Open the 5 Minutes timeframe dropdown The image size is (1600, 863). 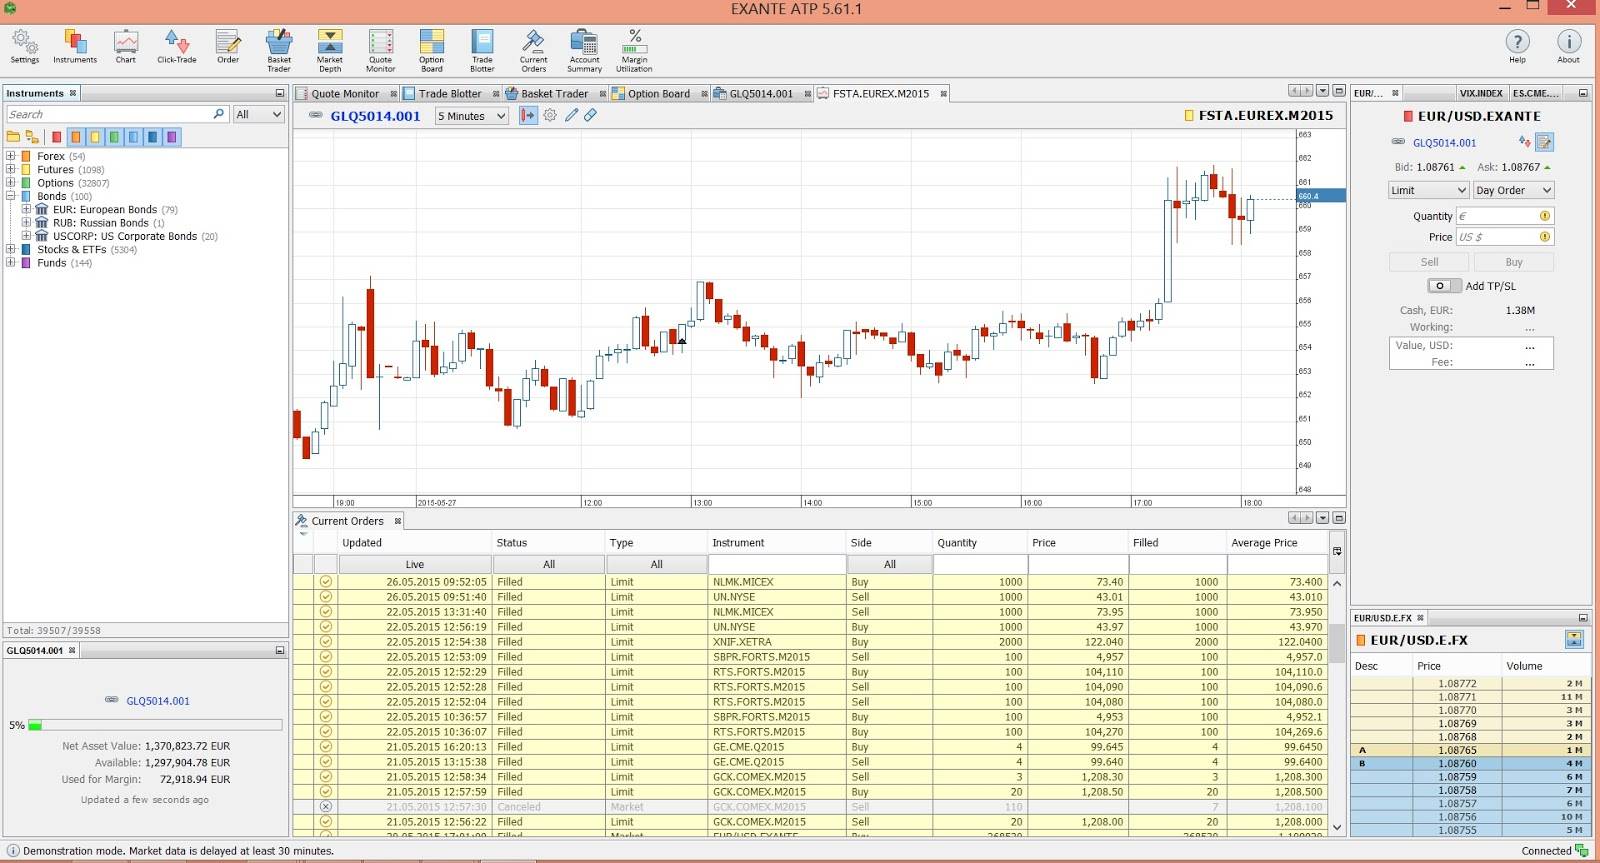(x=472, y=116)
